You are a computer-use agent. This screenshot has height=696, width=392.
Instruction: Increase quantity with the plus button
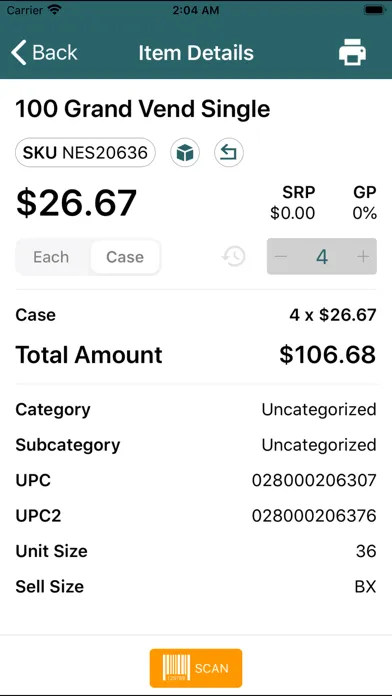coord(363,257)
